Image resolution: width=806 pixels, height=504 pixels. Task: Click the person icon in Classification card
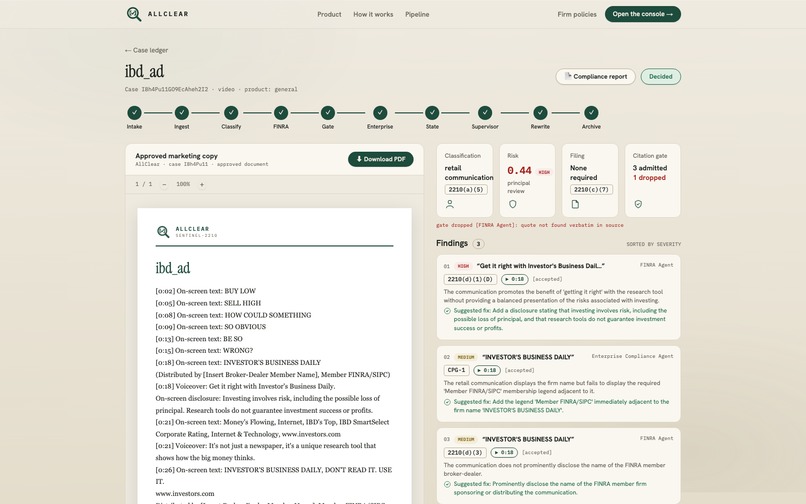click(450, 204)
